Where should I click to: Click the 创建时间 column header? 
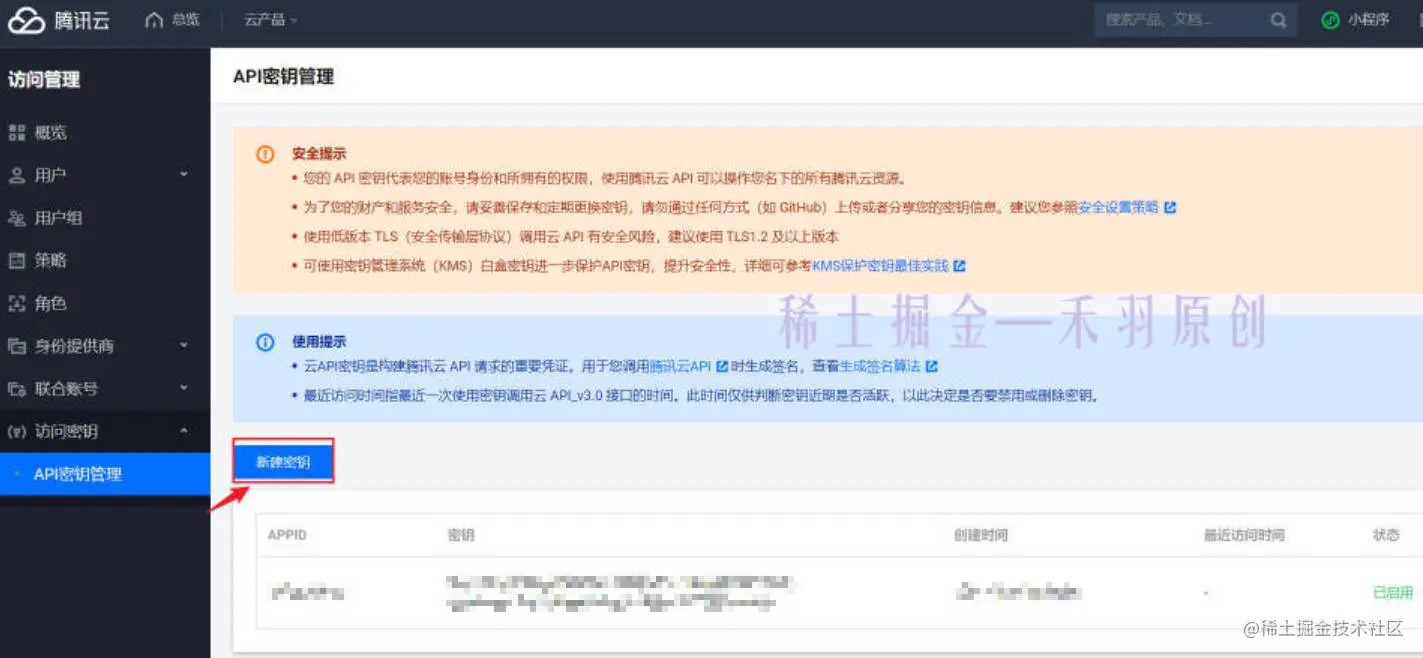pos(981,536)
